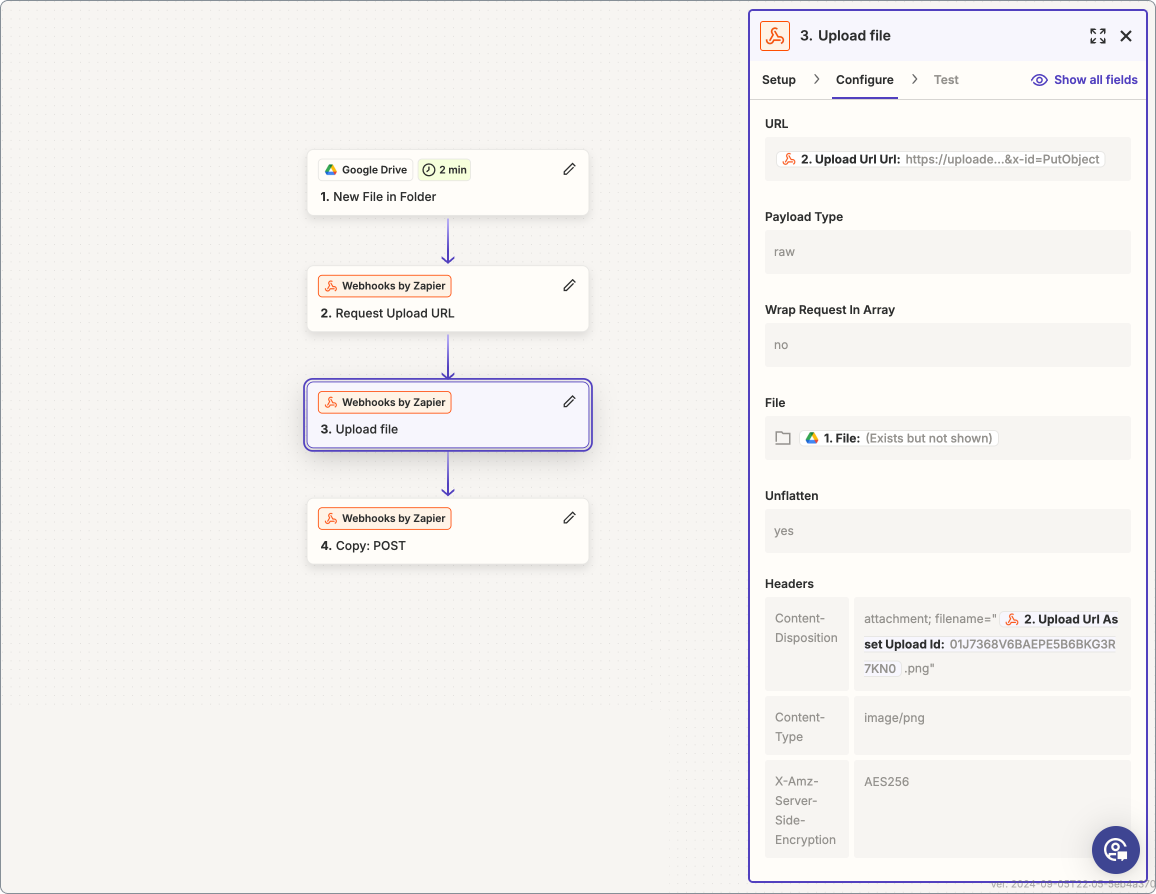
Task: Edit the Upload file step pencil
Action: click(569, 402)
